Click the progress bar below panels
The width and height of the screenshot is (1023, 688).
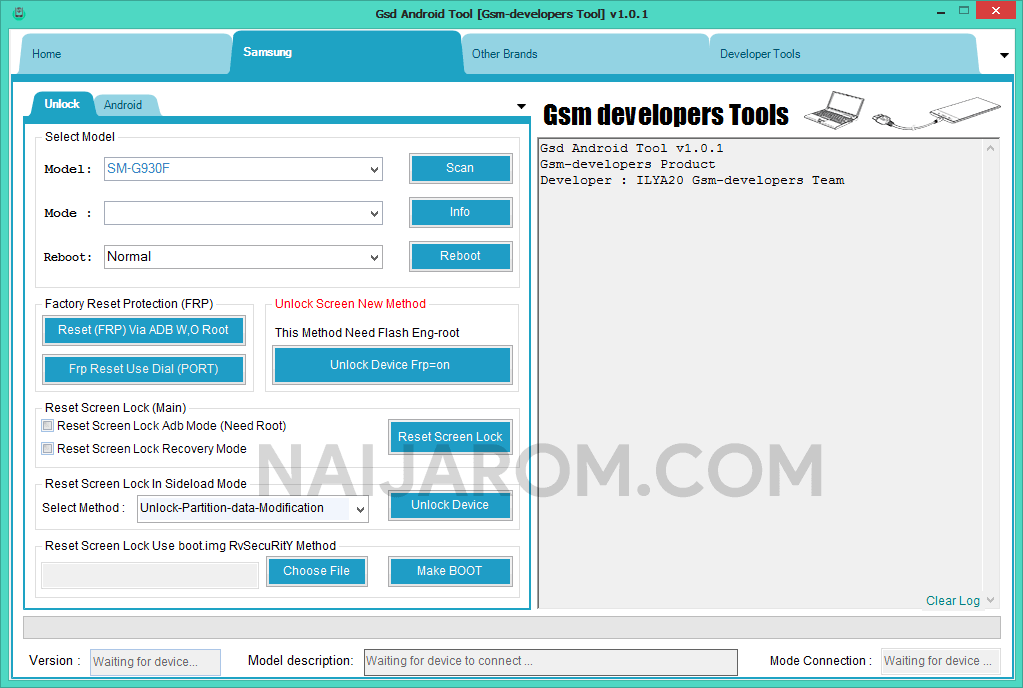tap(512, 627)
